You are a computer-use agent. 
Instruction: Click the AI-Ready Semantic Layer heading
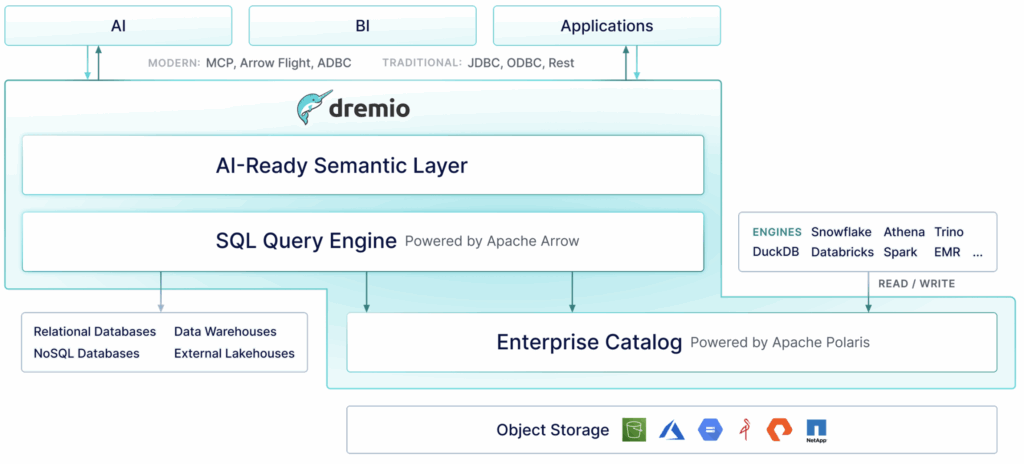[342, 165]
